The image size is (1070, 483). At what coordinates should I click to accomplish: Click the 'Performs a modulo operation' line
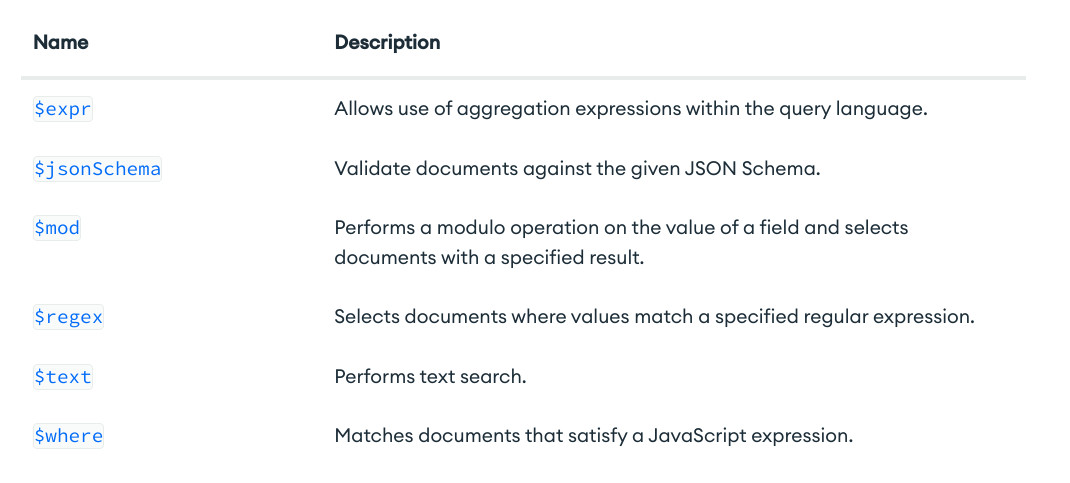[x=621, y=227]
